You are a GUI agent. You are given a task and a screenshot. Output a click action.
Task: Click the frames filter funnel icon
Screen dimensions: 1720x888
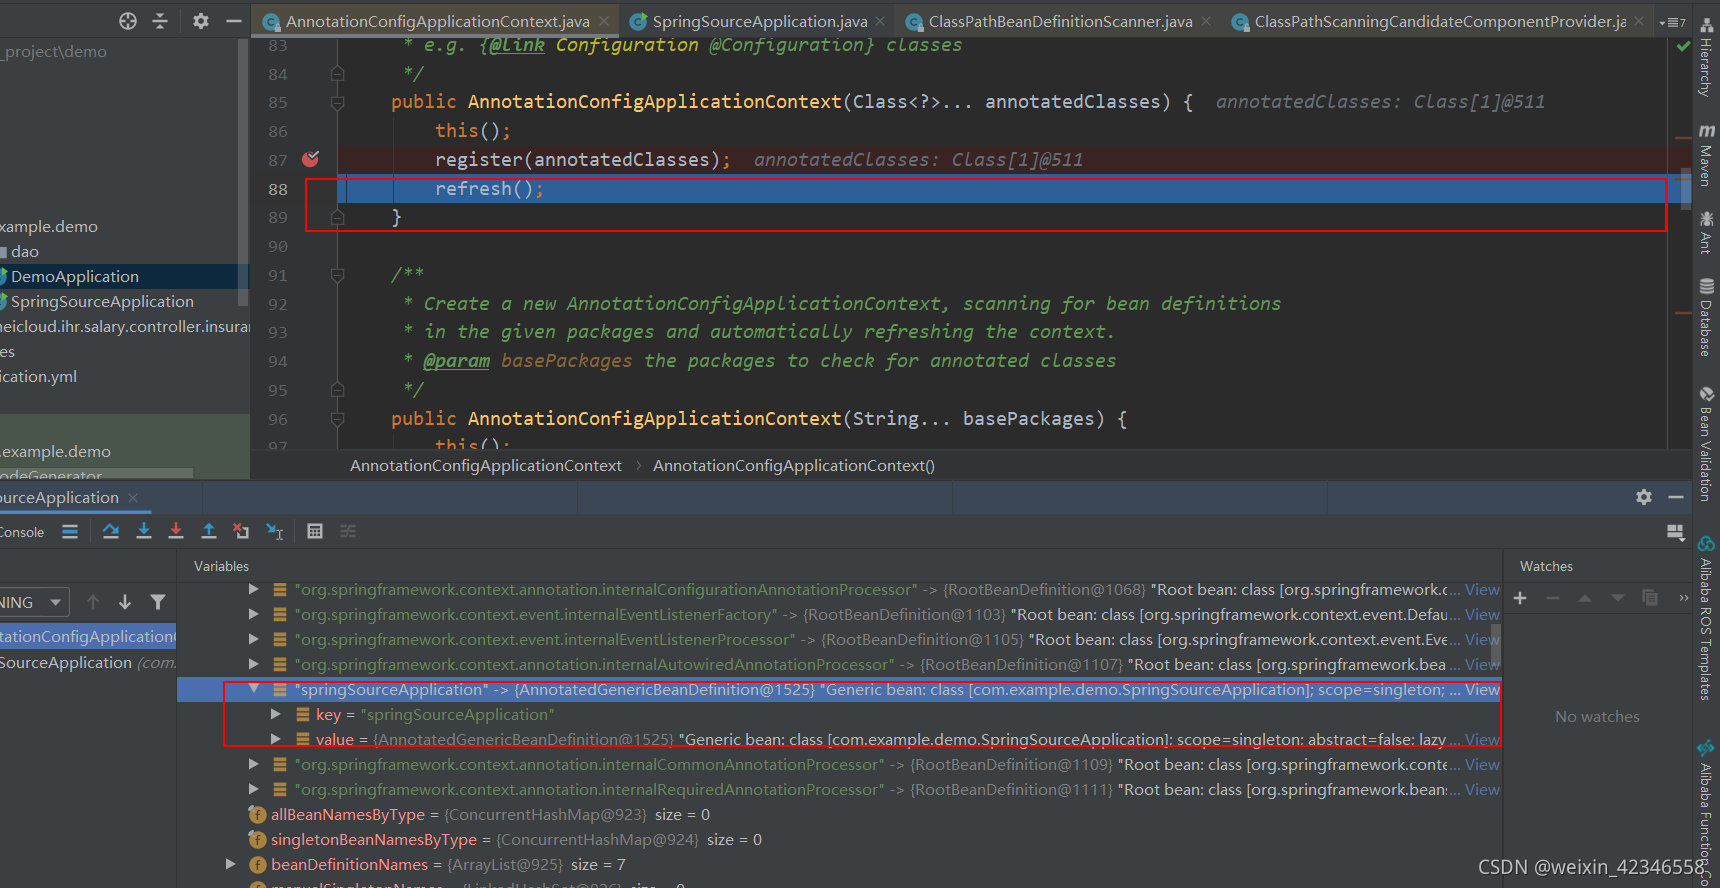(158, 602)
